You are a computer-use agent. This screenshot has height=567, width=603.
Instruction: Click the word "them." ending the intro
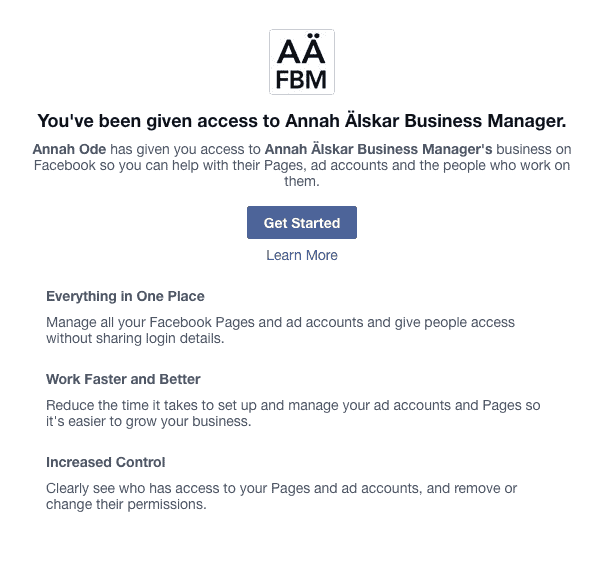(x=302, y=183)
